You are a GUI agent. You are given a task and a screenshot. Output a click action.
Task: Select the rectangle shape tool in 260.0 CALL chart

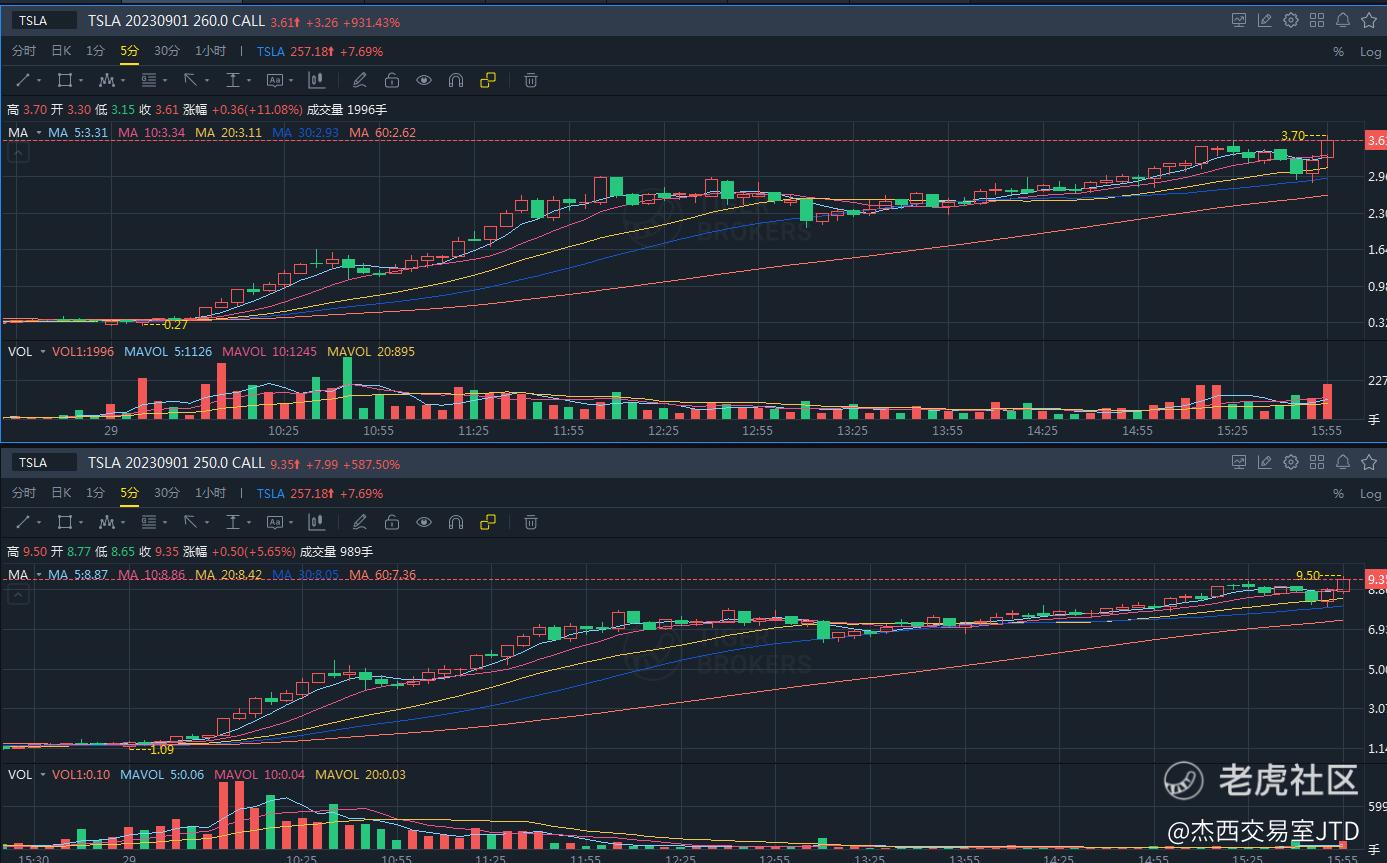65,80
